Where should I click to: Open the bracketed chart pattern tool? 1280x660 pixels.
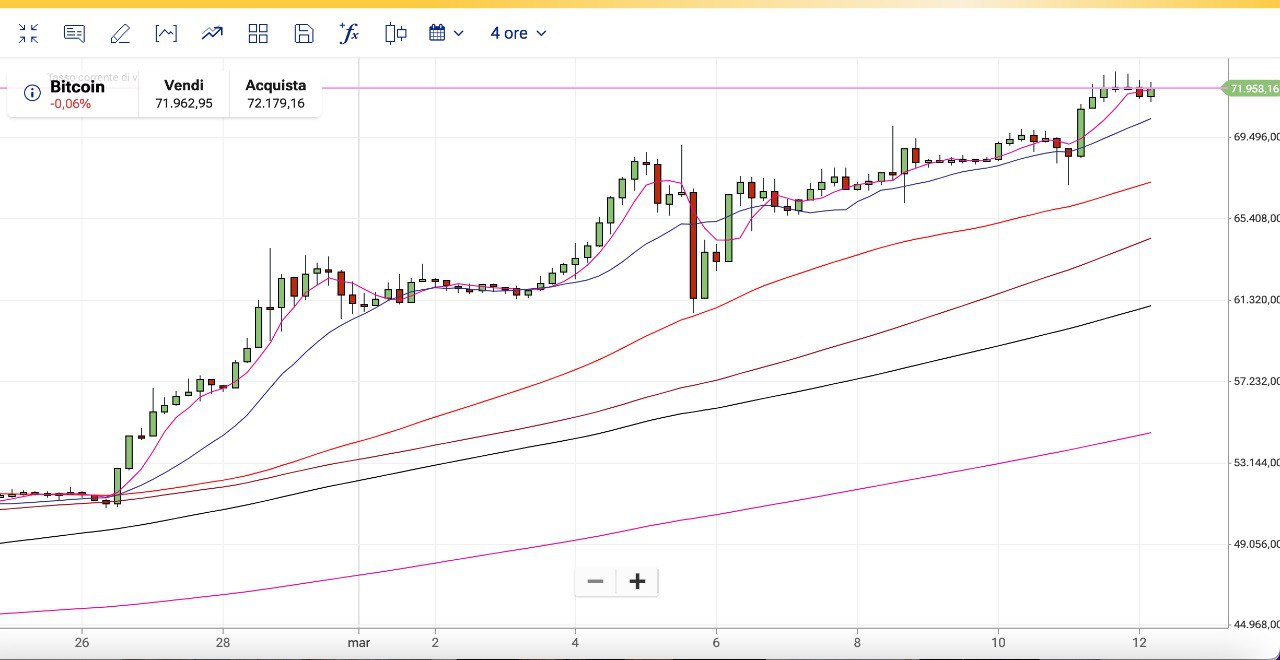click(x=166, y=34)
